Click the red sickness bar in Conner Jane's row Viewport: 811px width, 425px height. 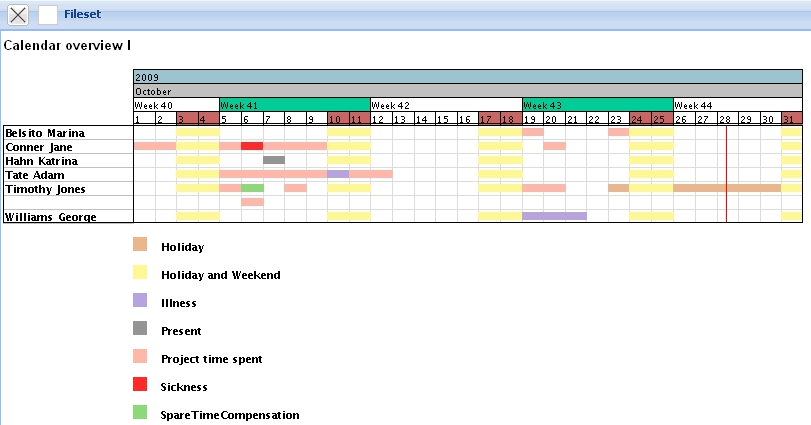click(x=252, y=146)
